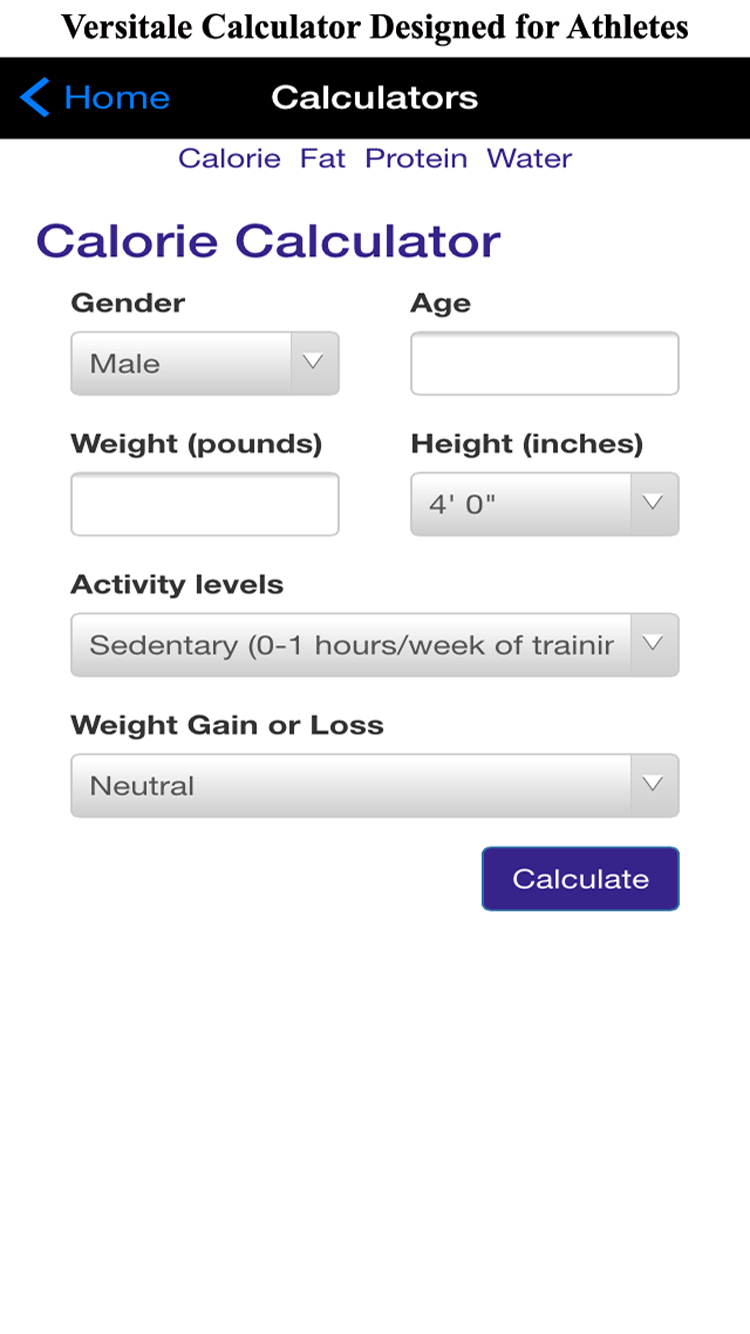The width and height of the screenshot is (750, 1334).
Task: Switch to the Calorie calculator tab
Action: coord(229,159)
